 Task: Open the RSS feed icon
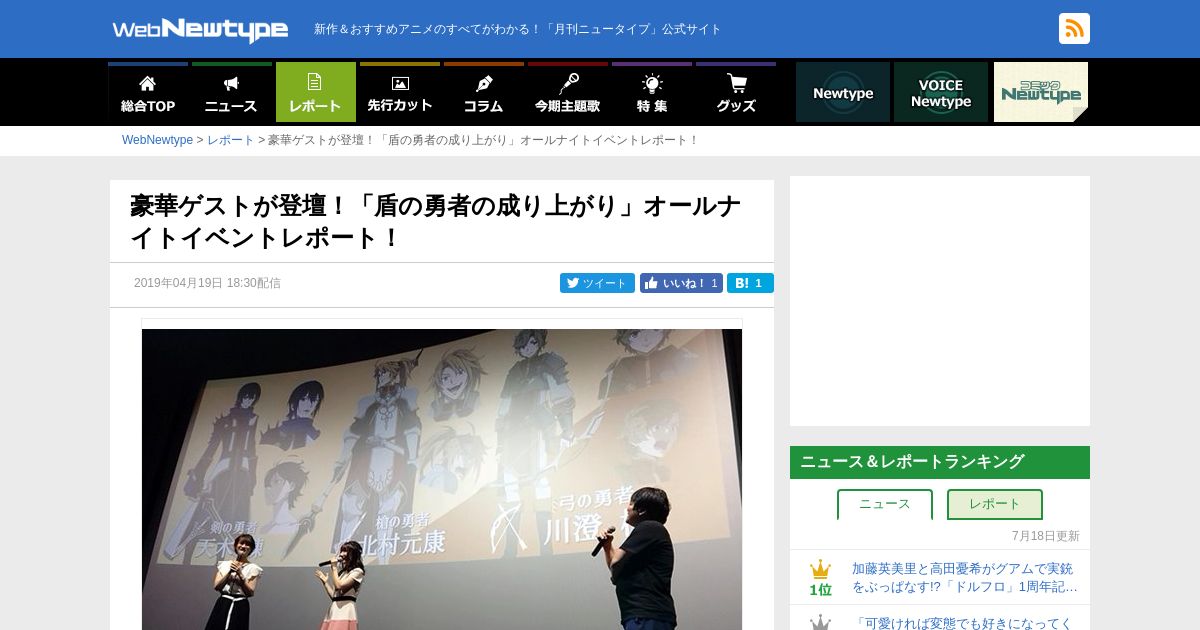tap(1074, 28)
